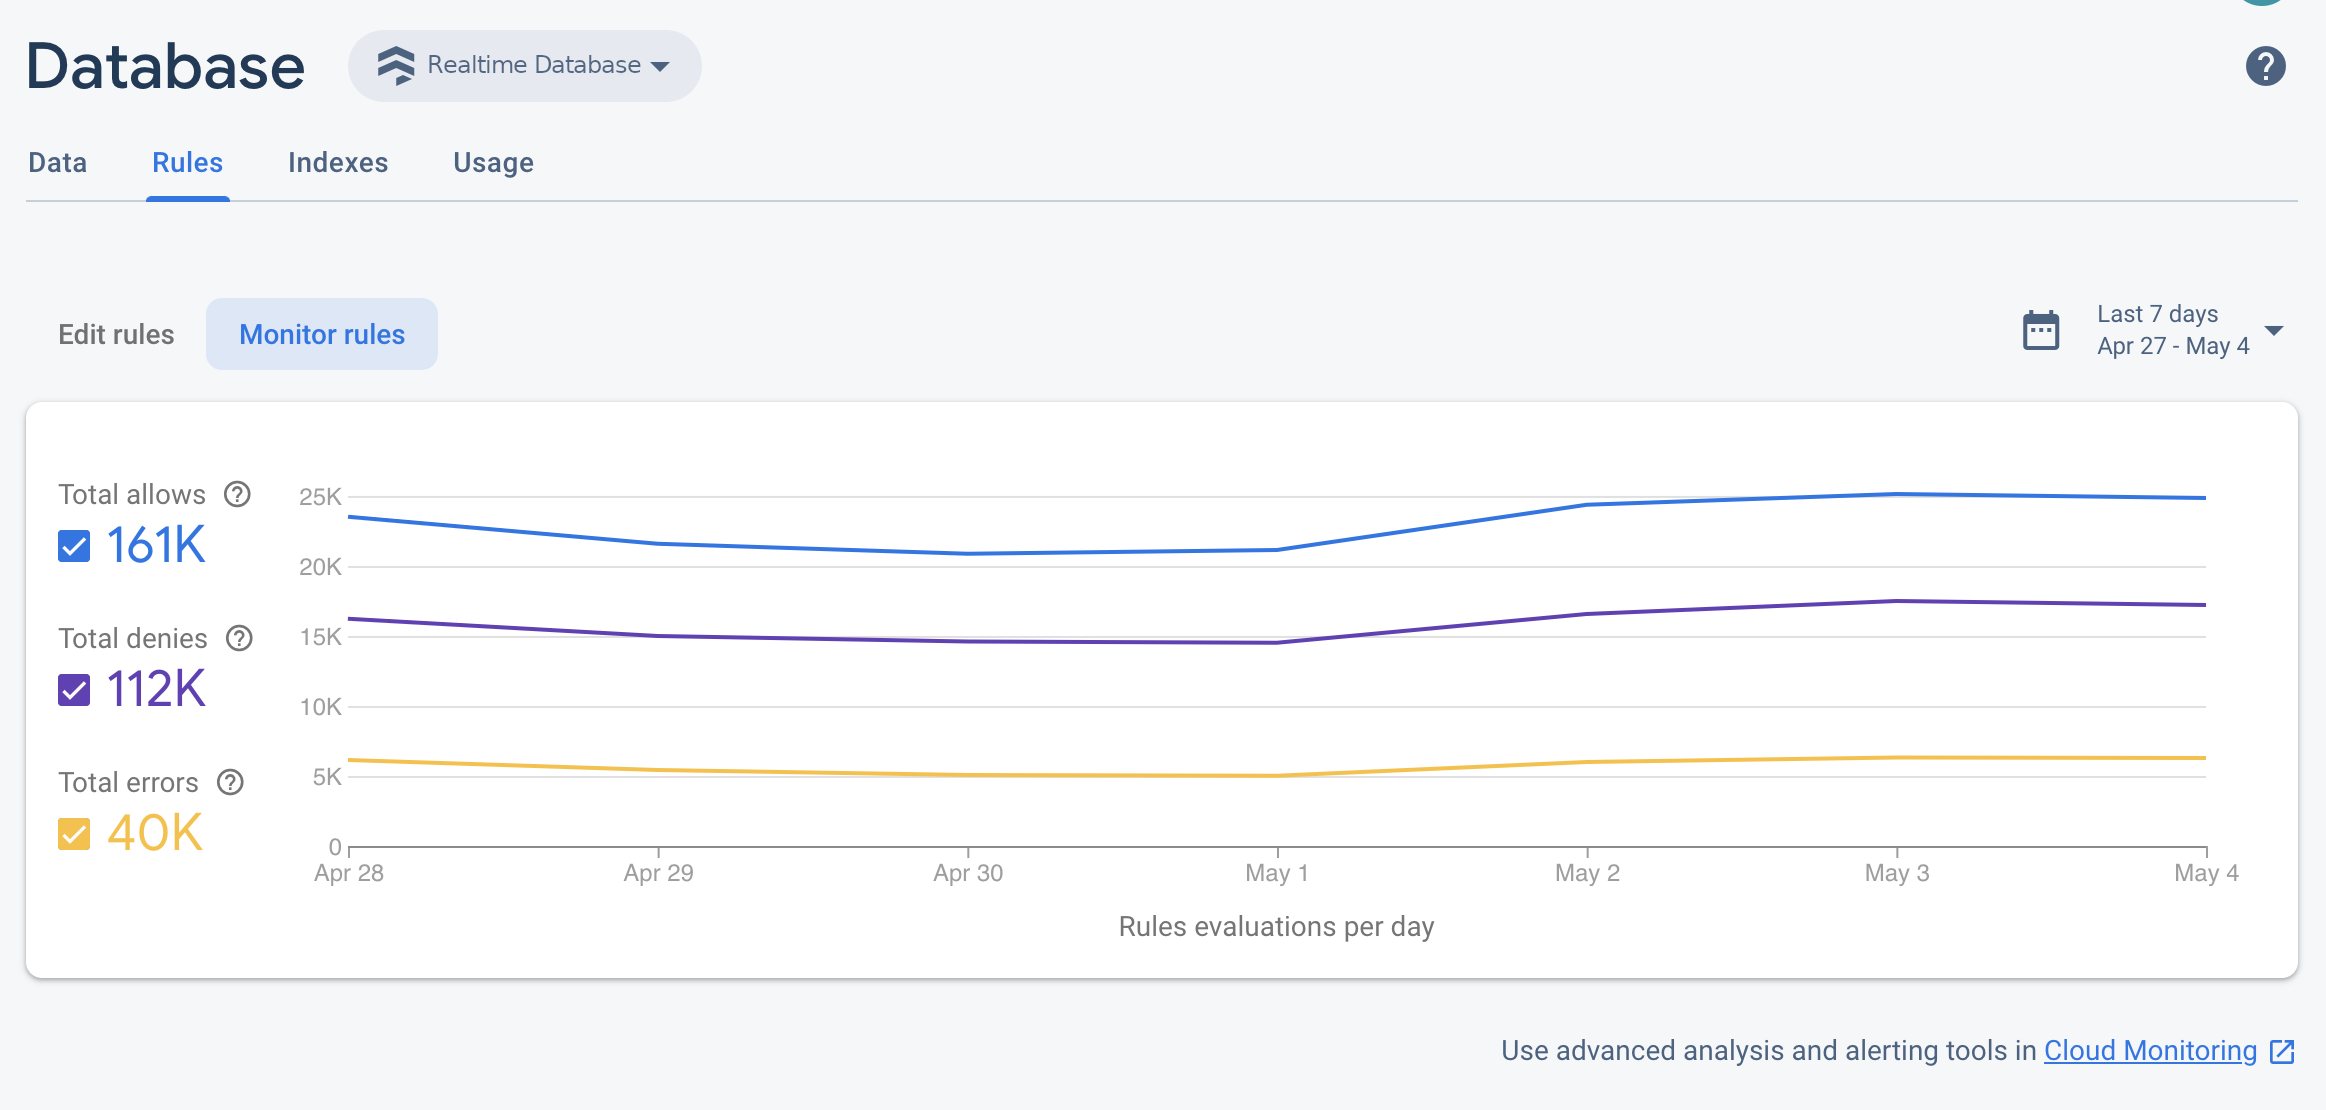Viewport: 2326px width, 1110px height.
Task: Switch to the Indexes tab
Action: coord(338,162)
